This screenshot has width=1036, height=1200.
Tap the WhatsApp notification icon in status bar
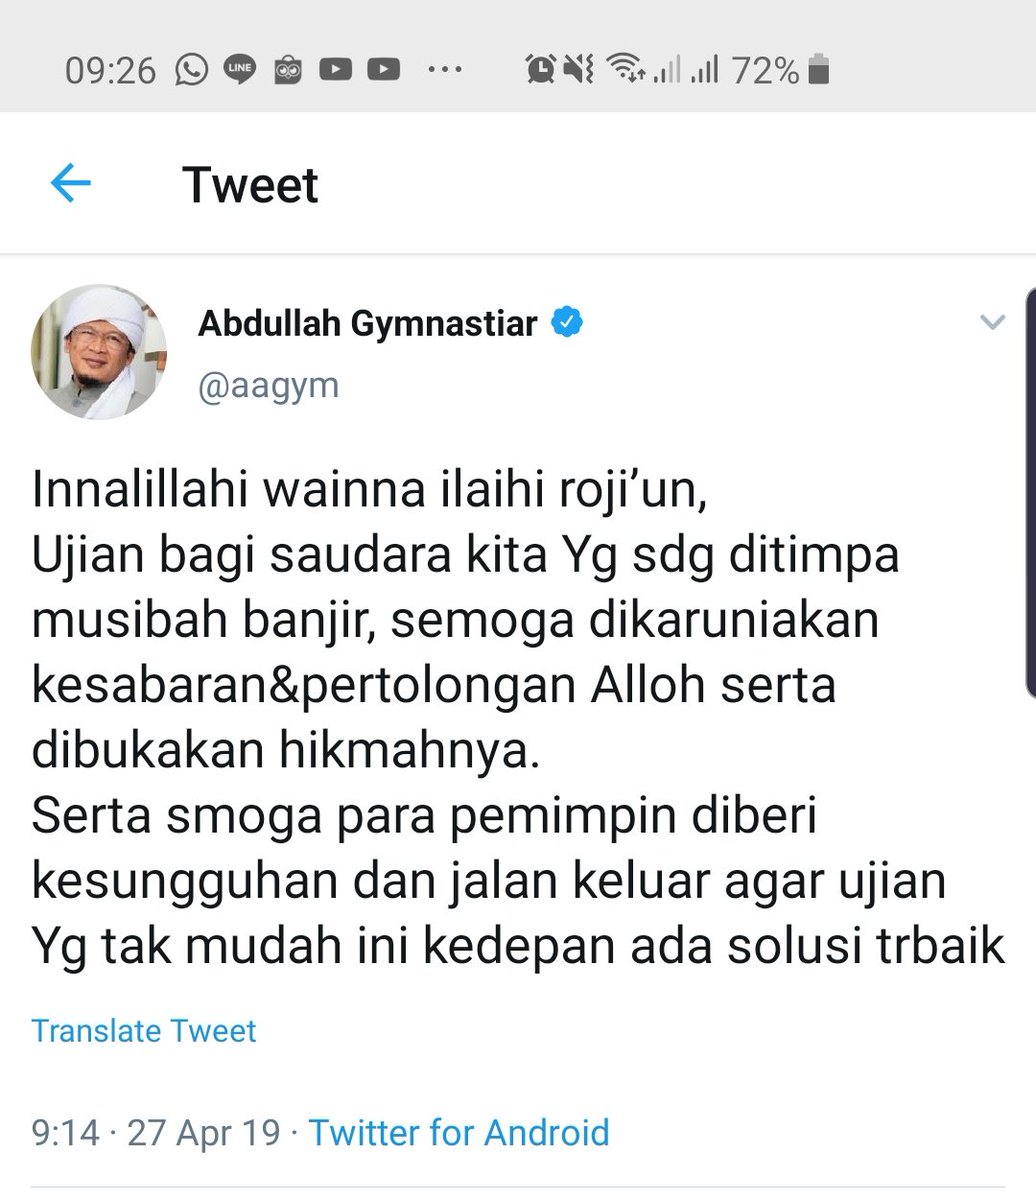click(x=191, y=69)
